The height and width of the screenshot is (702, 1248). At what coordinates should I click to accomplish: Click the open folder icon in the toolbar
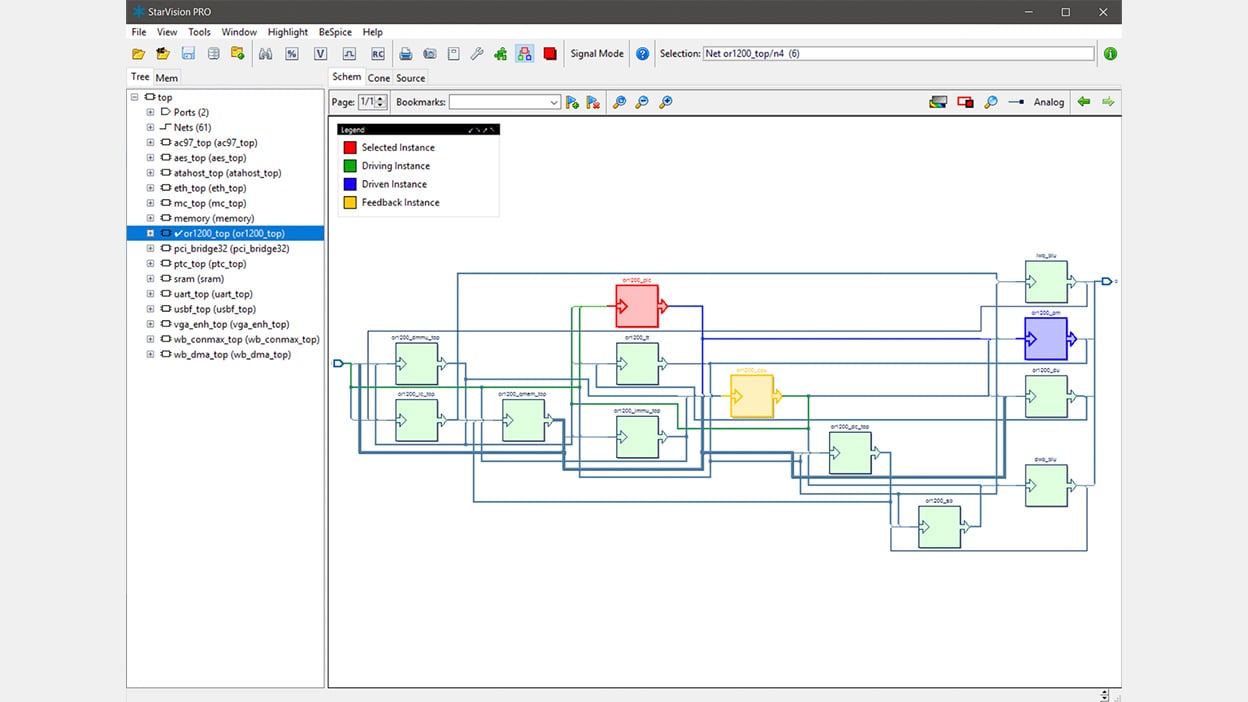138,54
